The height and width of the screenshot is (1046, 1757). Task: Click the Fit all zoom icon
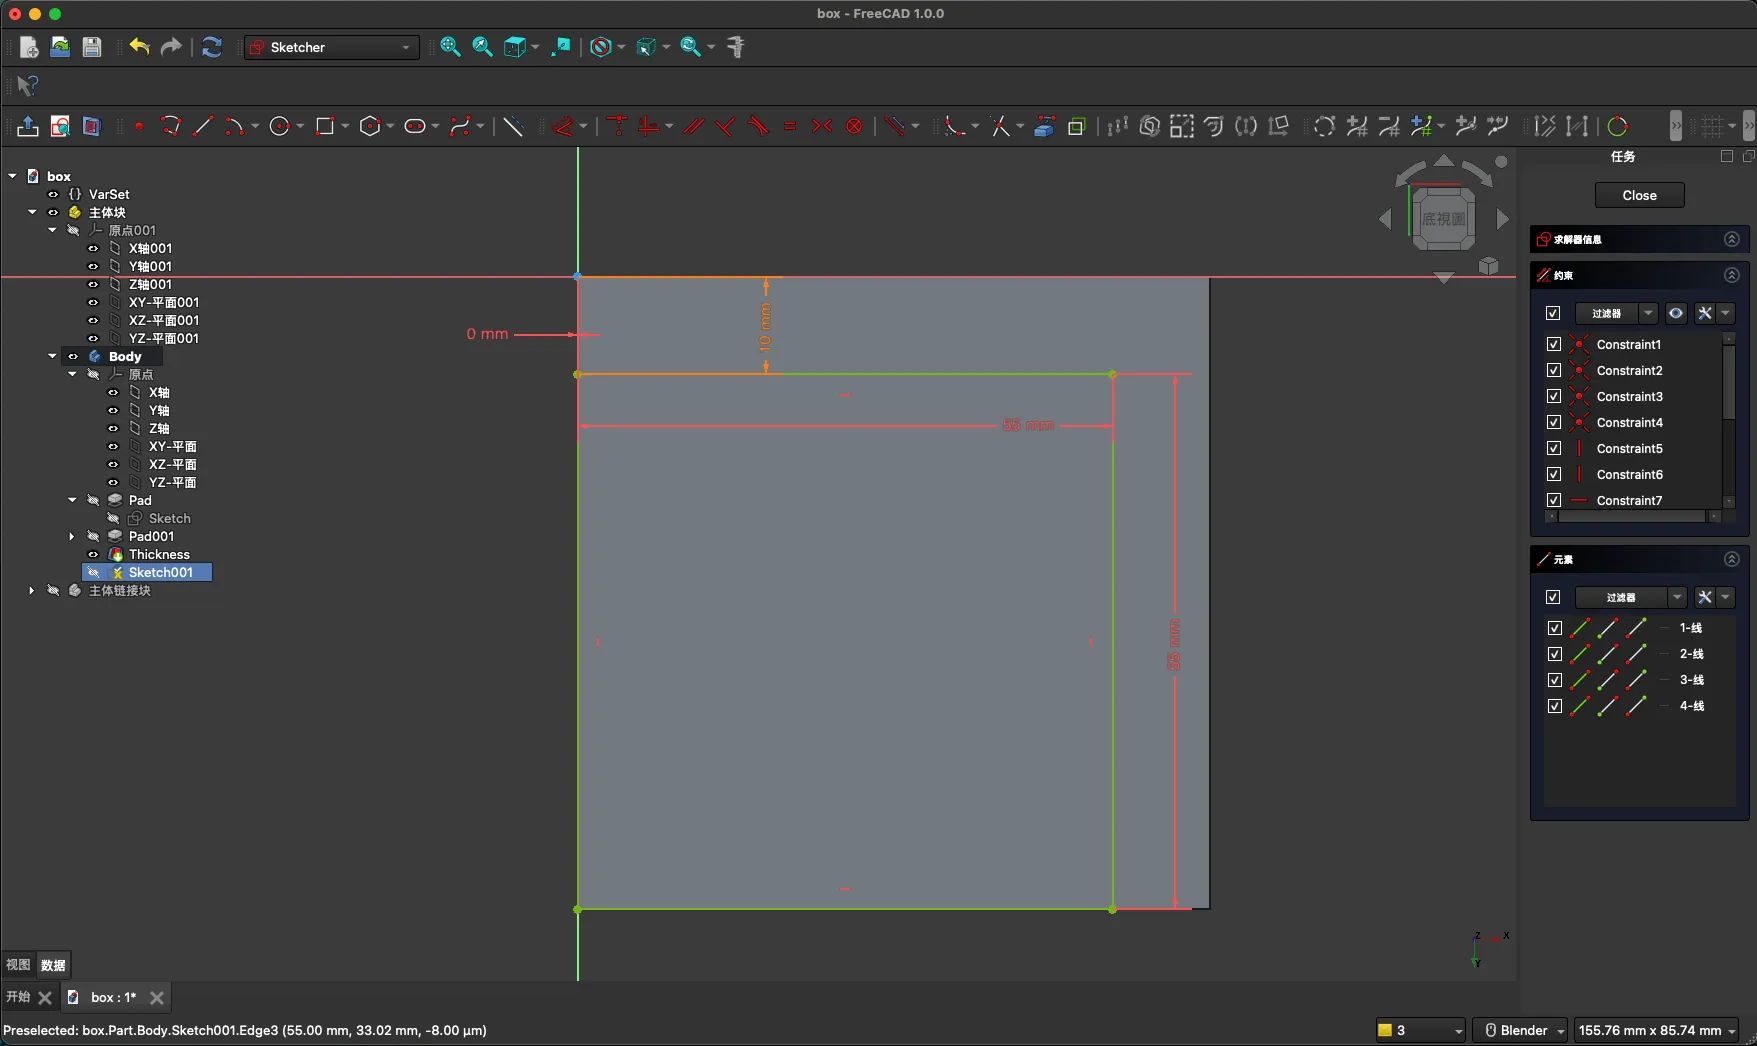click(x=450, y=47)
